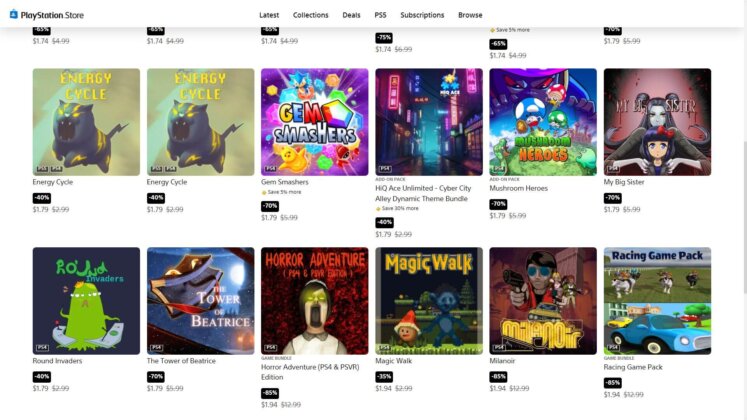Click The Tower of Beatrice title link
Image resolution: width=747 pixels, height=420 pixels.
coord(181,361)
